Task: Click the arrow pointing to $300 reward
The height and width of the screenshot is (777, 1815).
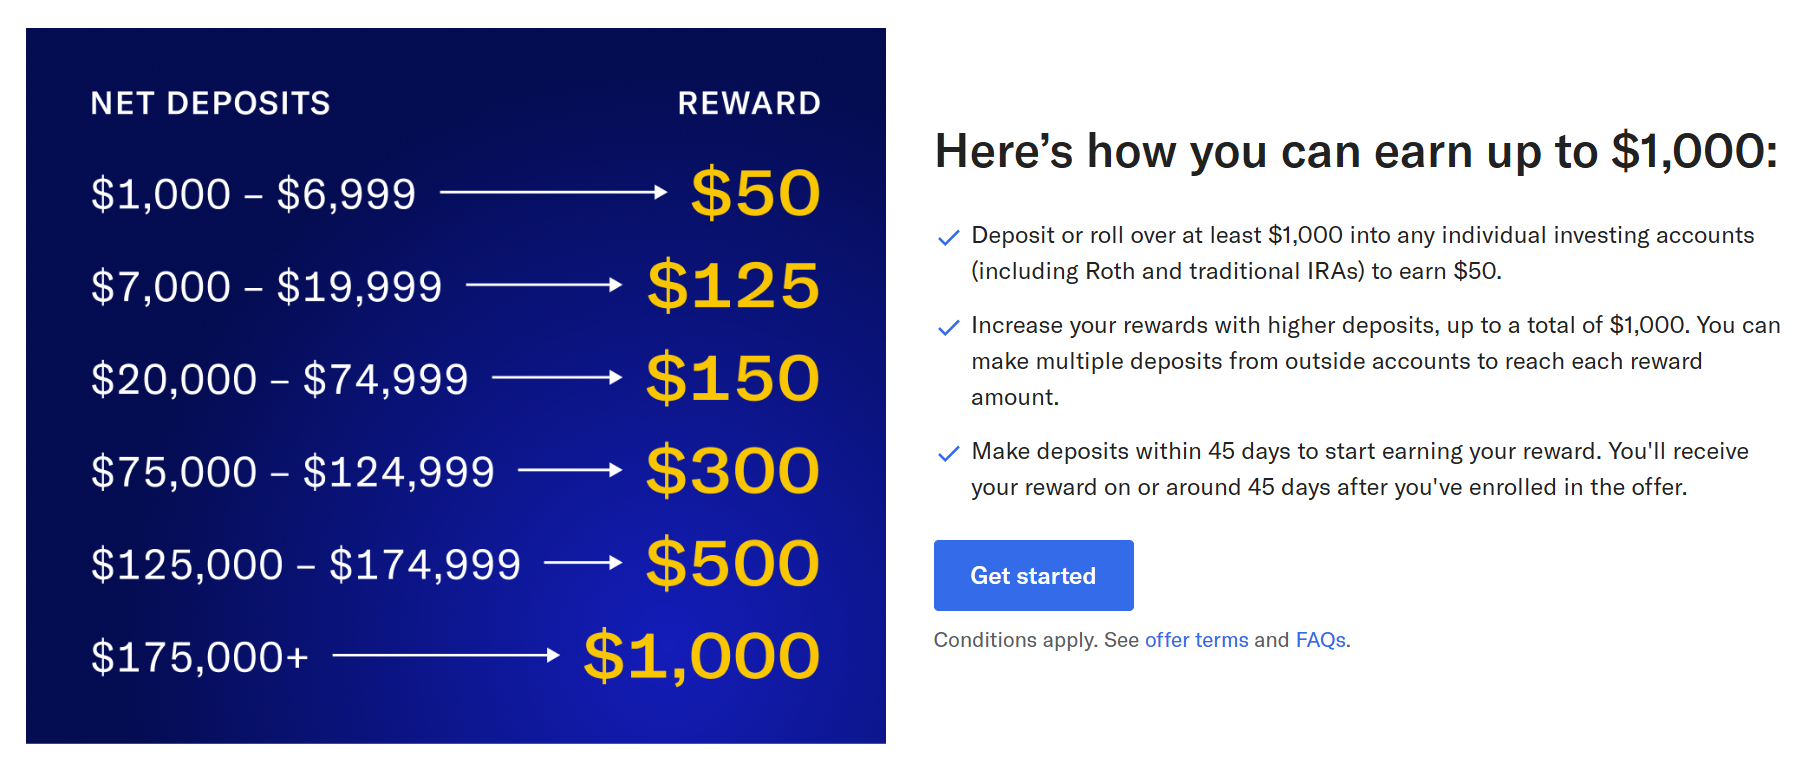Action: pos(570,470)
